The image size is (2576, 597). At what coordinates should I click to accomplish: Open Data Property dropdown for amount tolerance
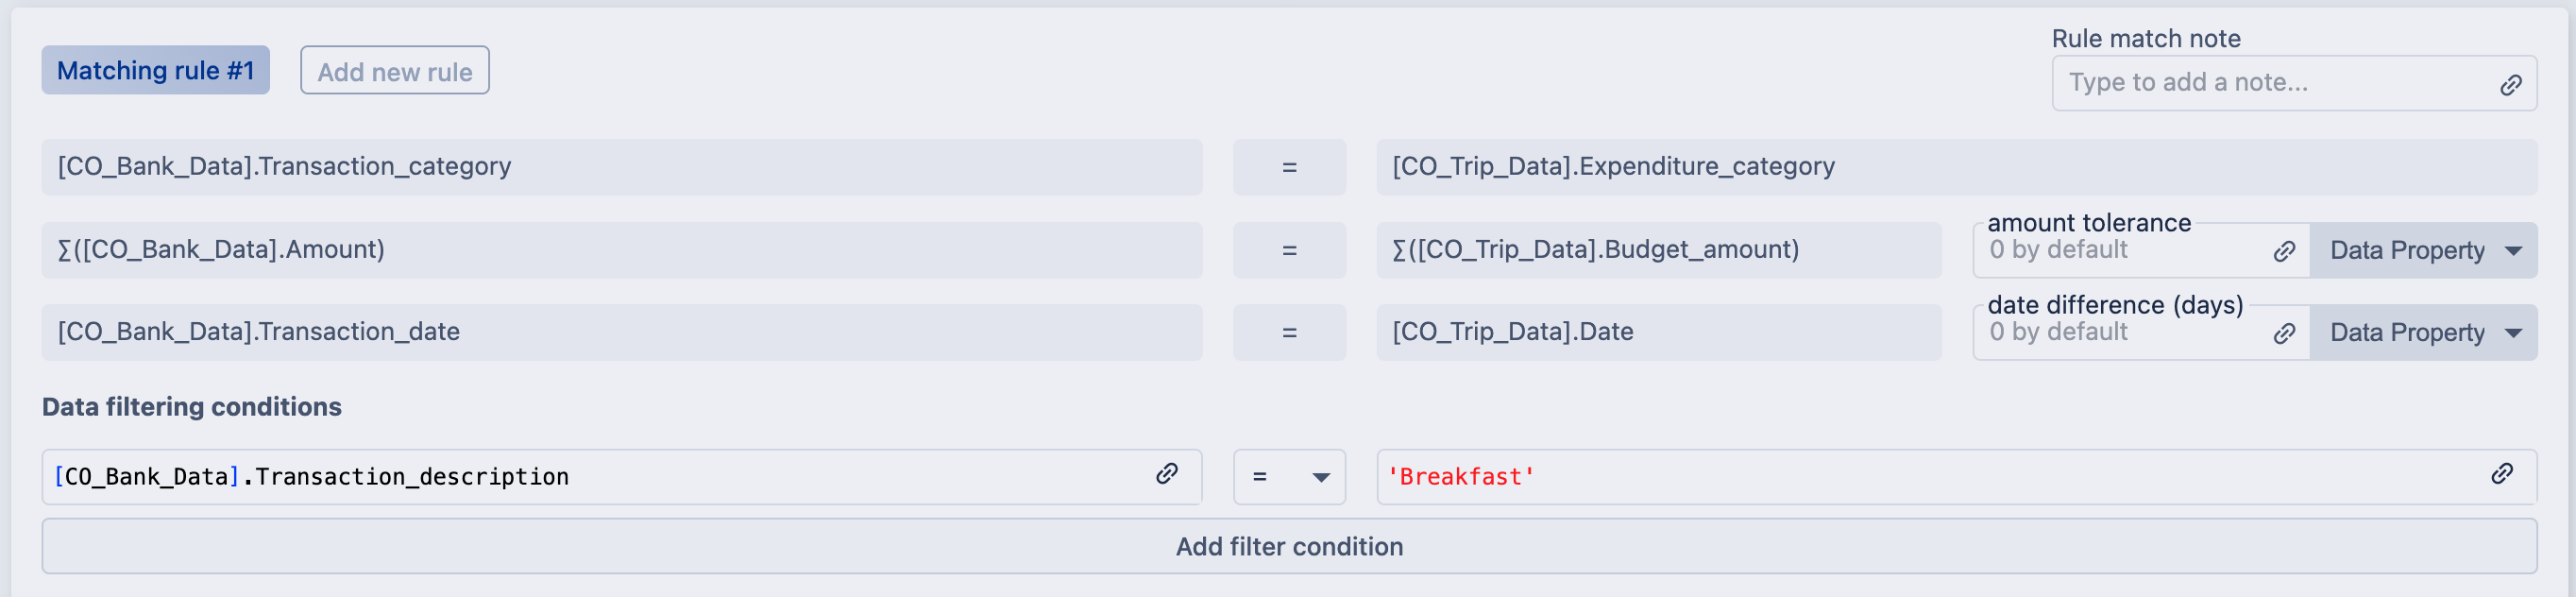click(2423, 251)
